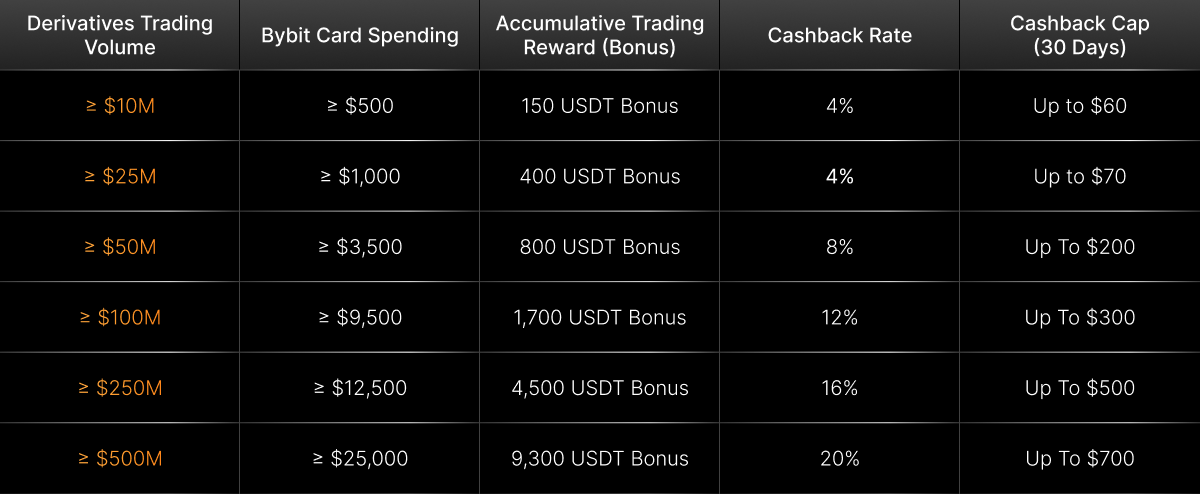Click the 12% cashback rate value
This screenshot has height=494, width=1200.
pyautogui.click(x=840, y=318)
